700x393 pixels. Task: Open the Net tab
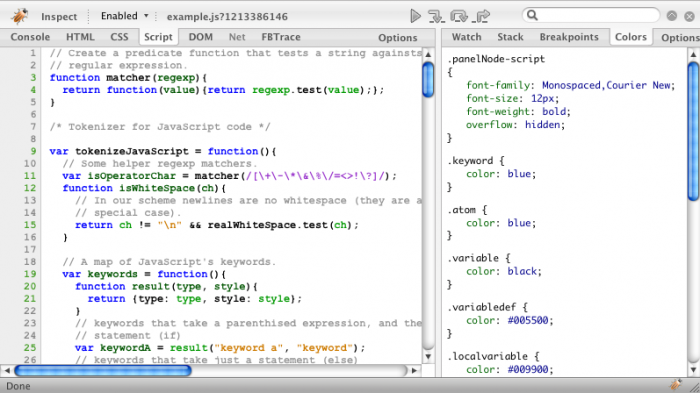tap(237, 37)
